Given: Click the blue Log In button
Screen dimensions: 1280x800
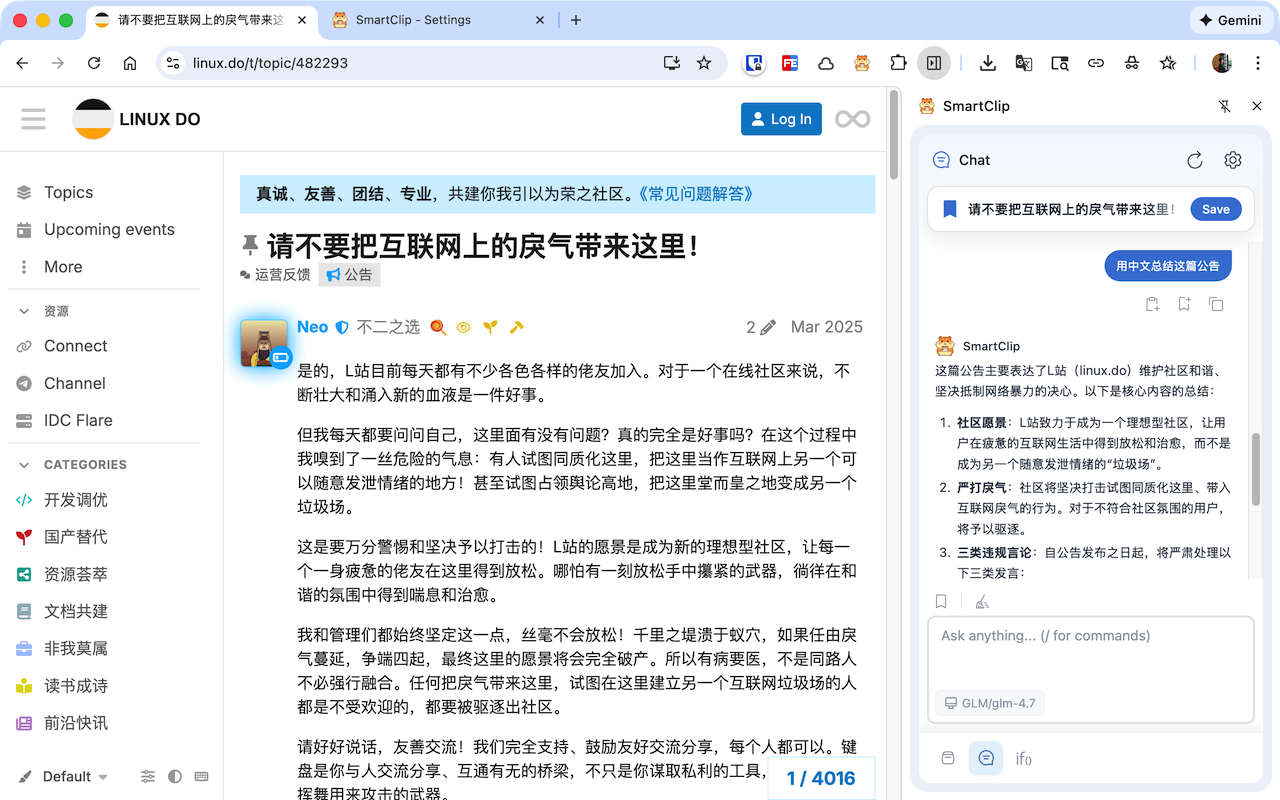Looking at the screenshot, I should point(781,119).
